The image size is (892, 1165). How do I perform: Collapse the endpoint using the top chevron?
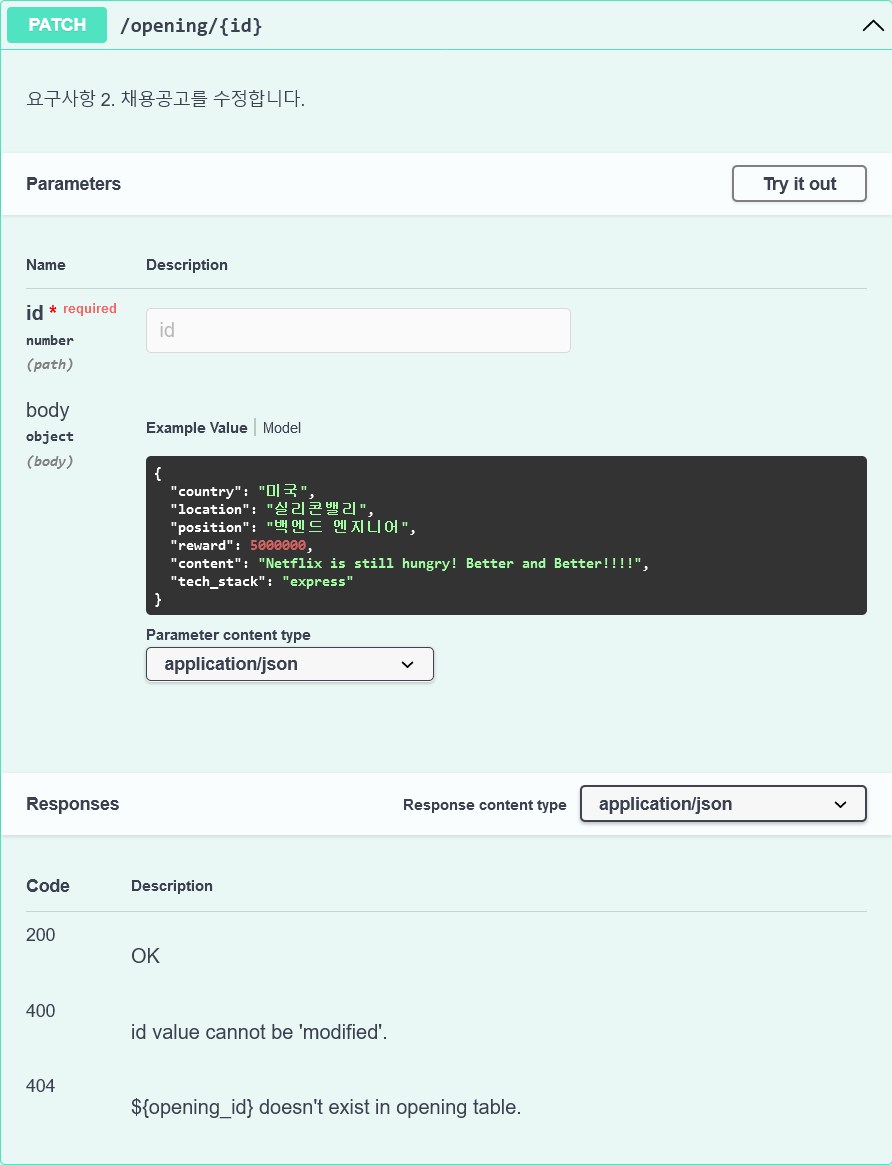pyautogui.click(x=872, y=25)
